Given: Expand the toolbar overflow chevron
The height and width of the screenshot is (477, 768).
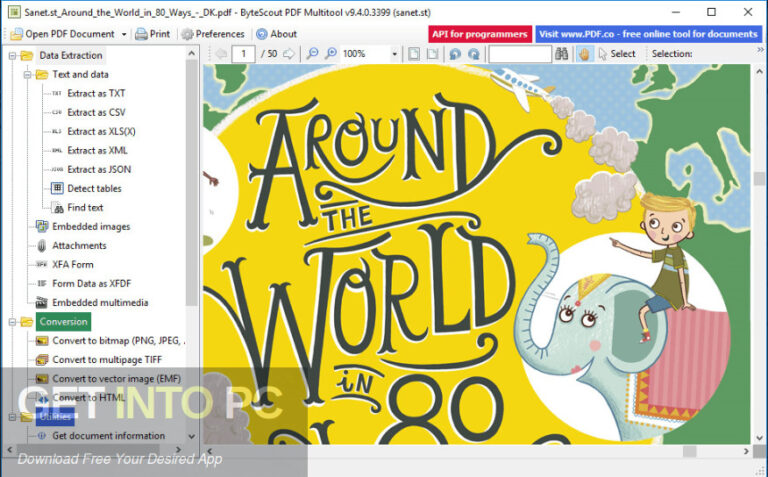Looking at the screenshot, I should (760, 49).
